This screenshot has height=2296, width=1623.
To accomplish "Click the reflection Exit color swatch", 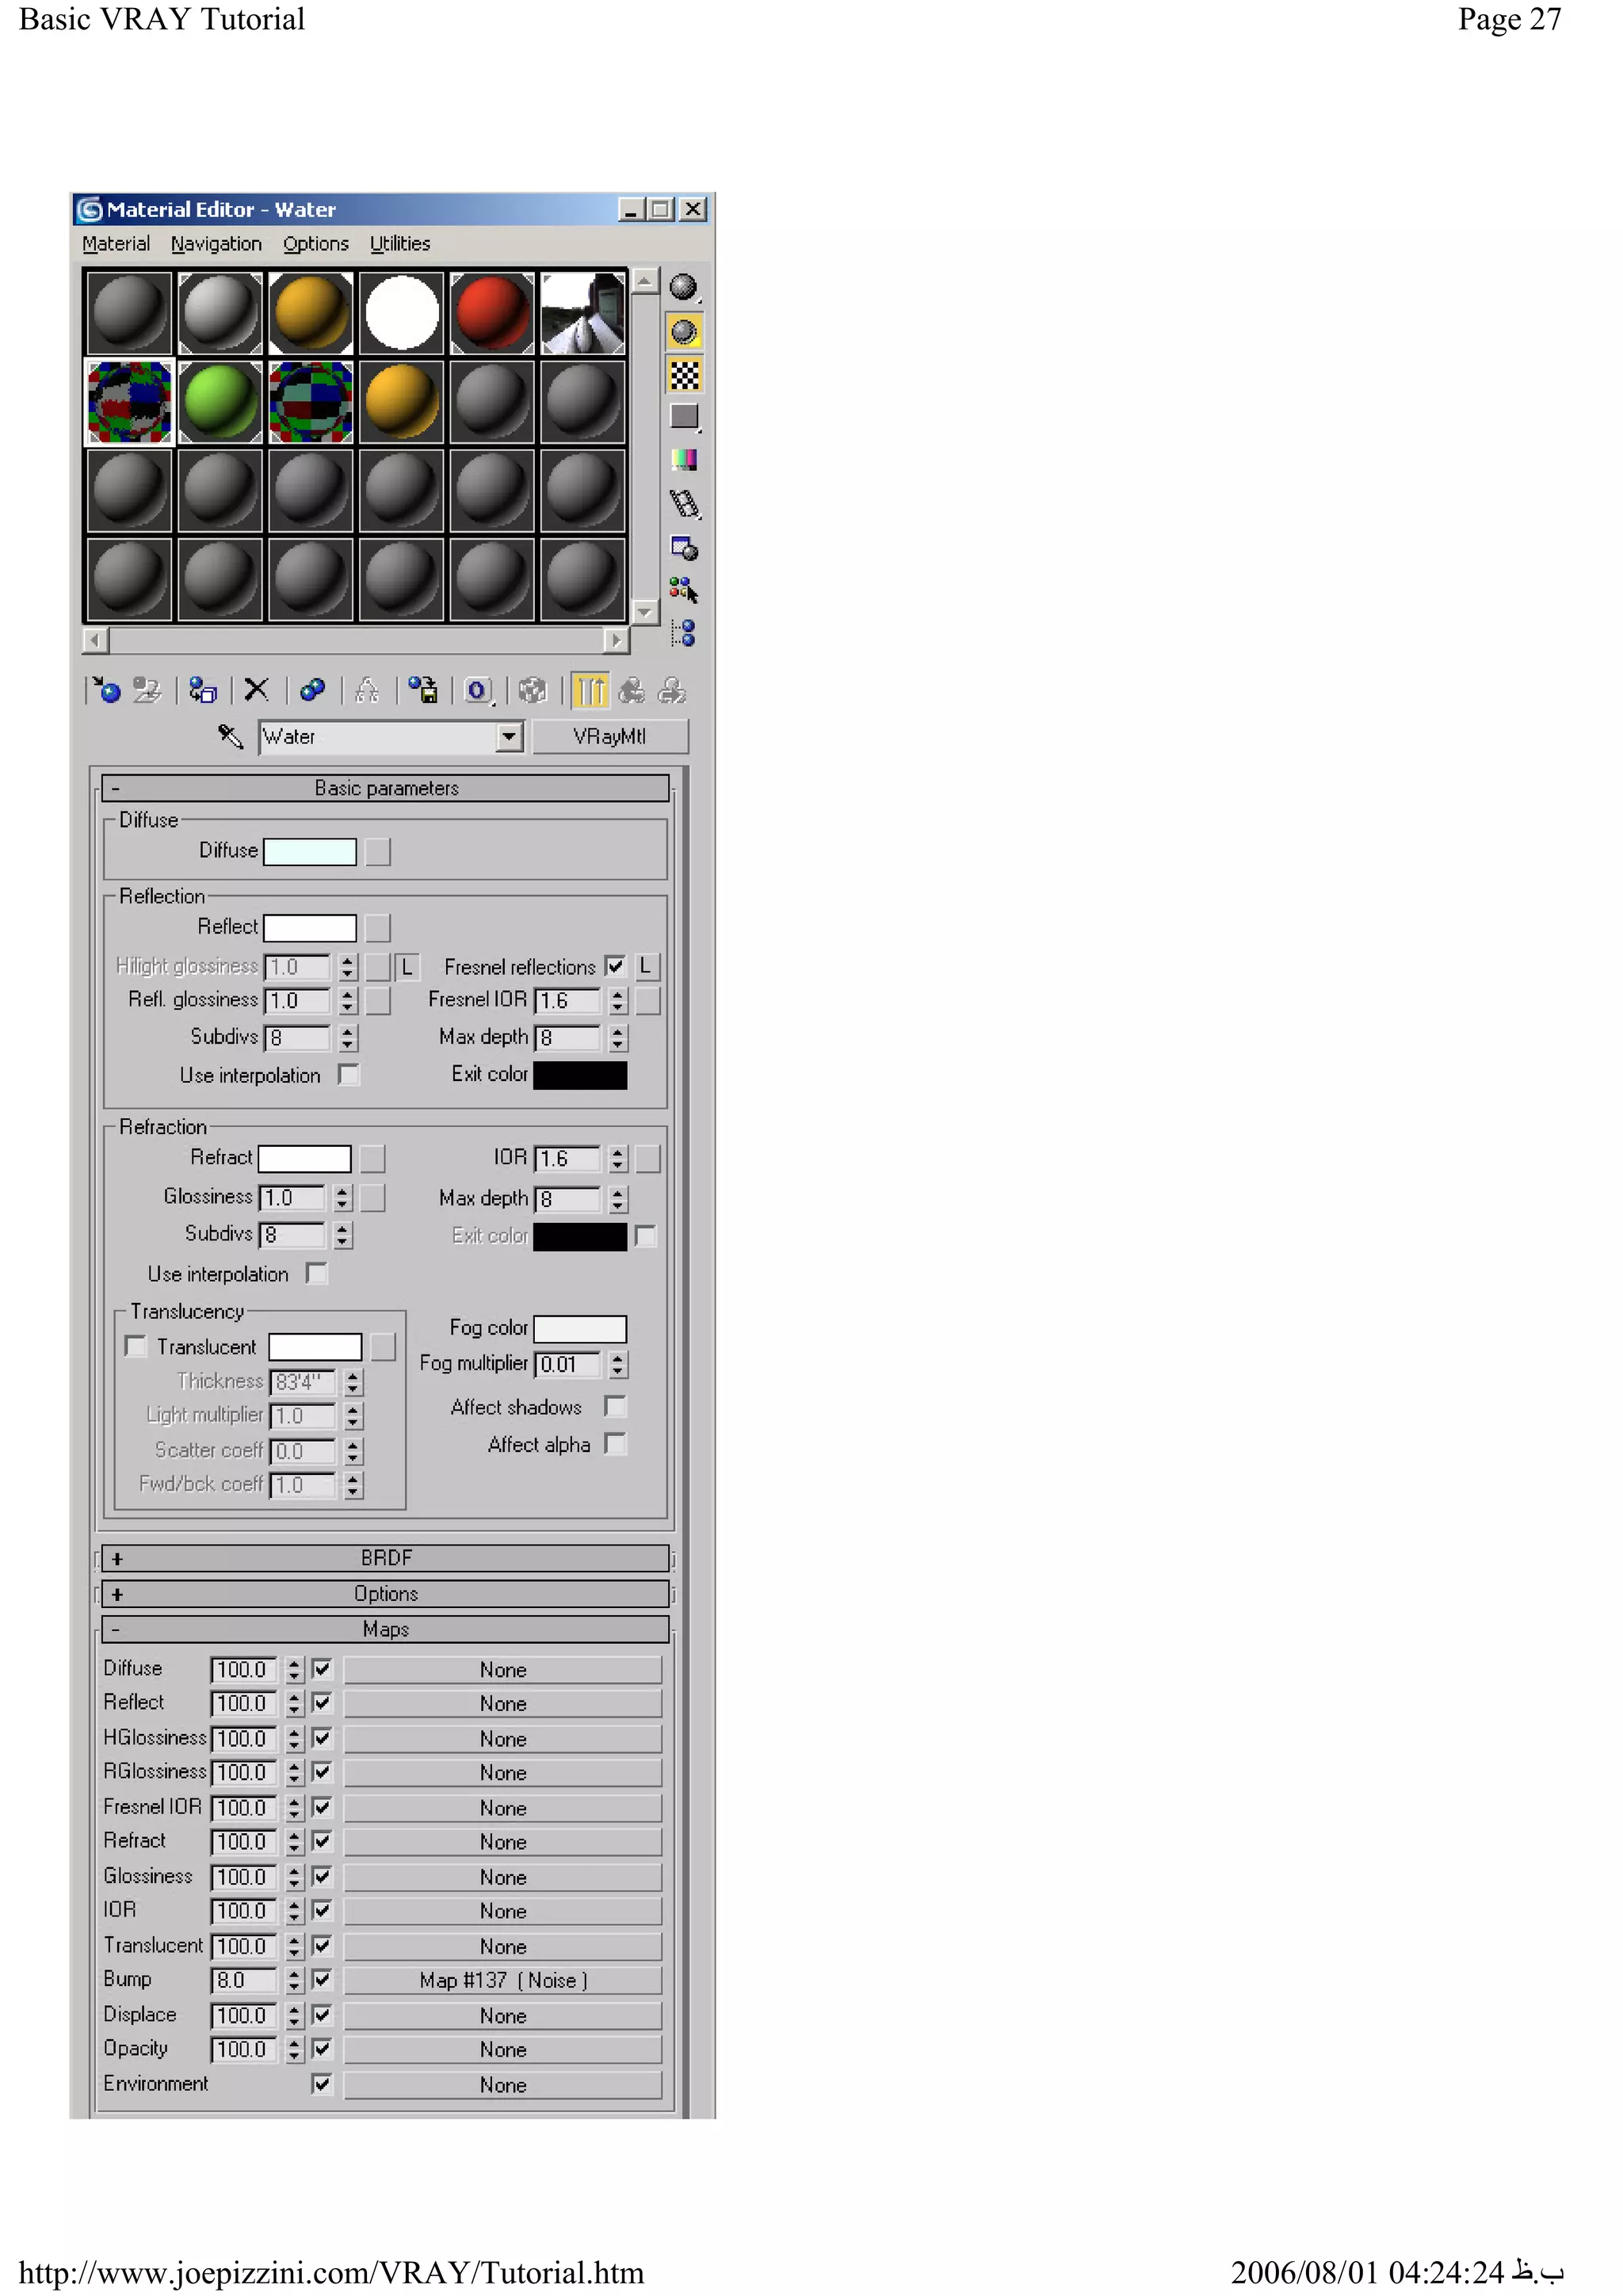I will pyautogui.click(x=580, y=1076).
